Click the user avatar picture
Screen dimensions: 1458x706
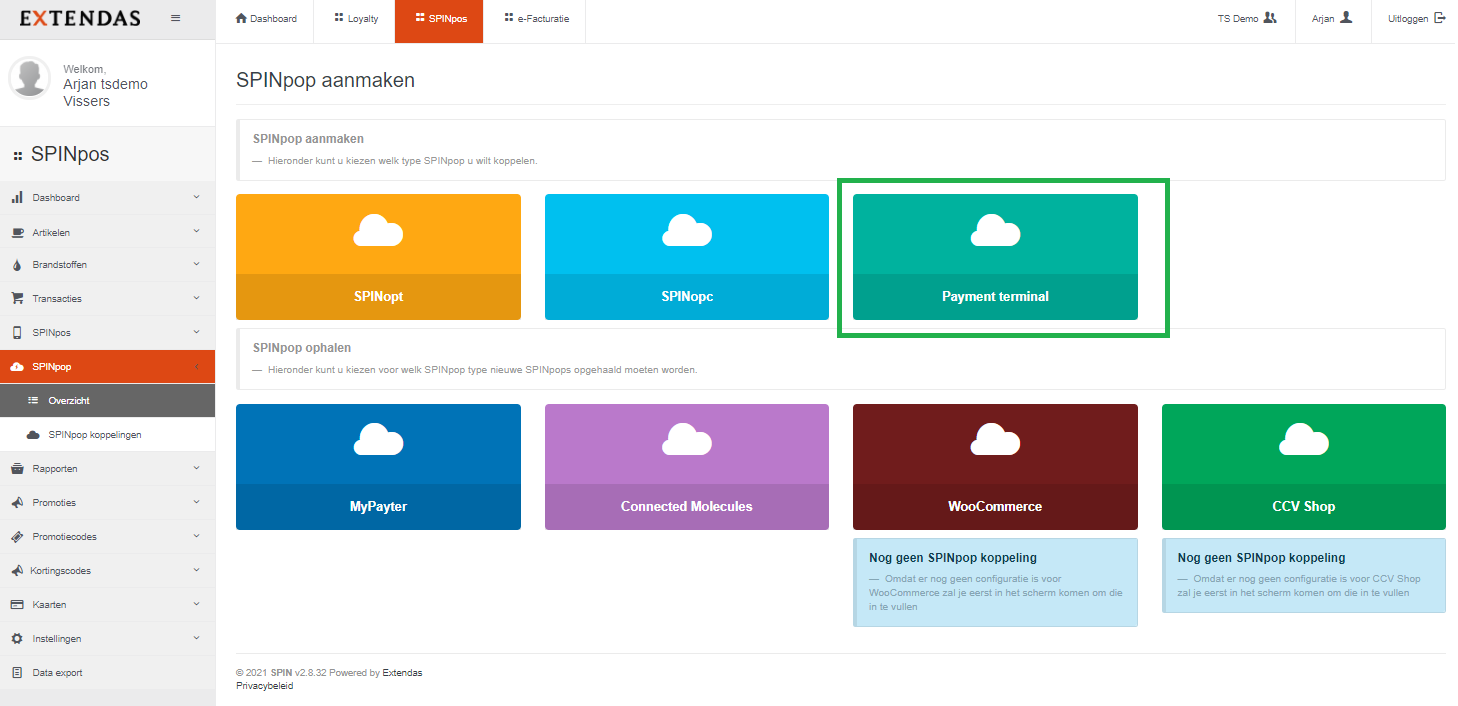(30, 78)
